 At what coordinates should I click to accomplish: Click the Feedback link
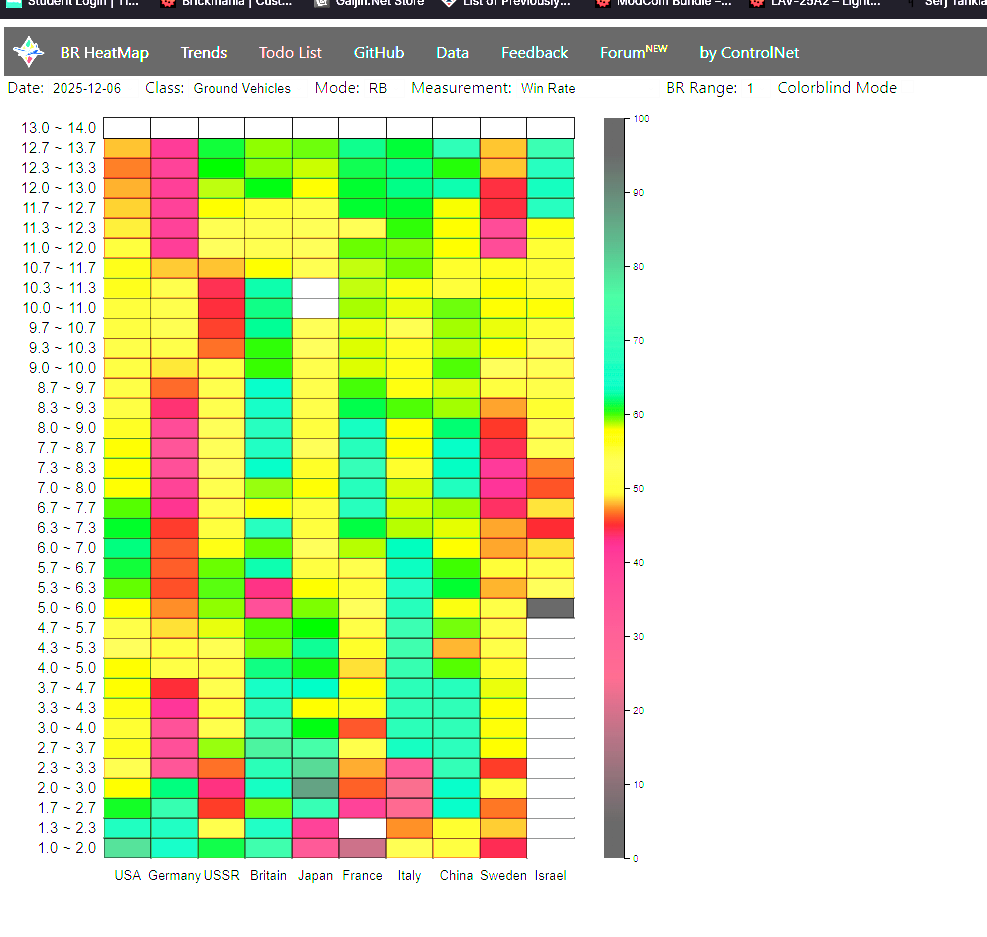click(x=534, y=53)
